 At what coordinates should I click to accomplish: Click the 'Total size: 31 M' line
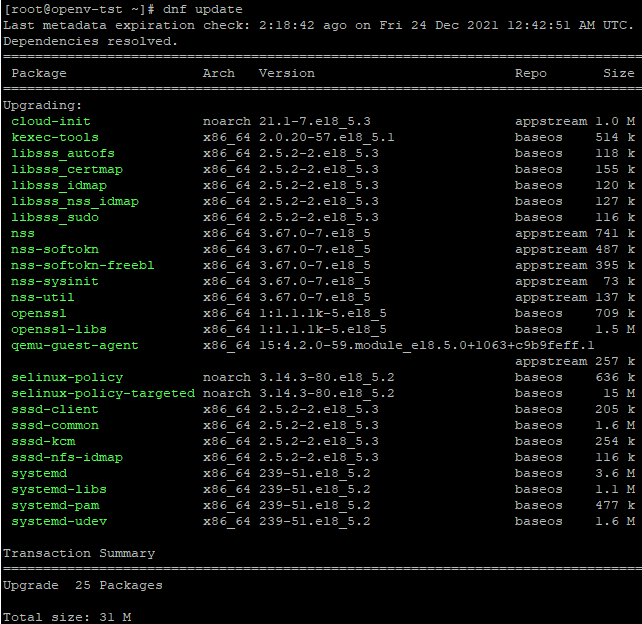(x=67, y=617)
